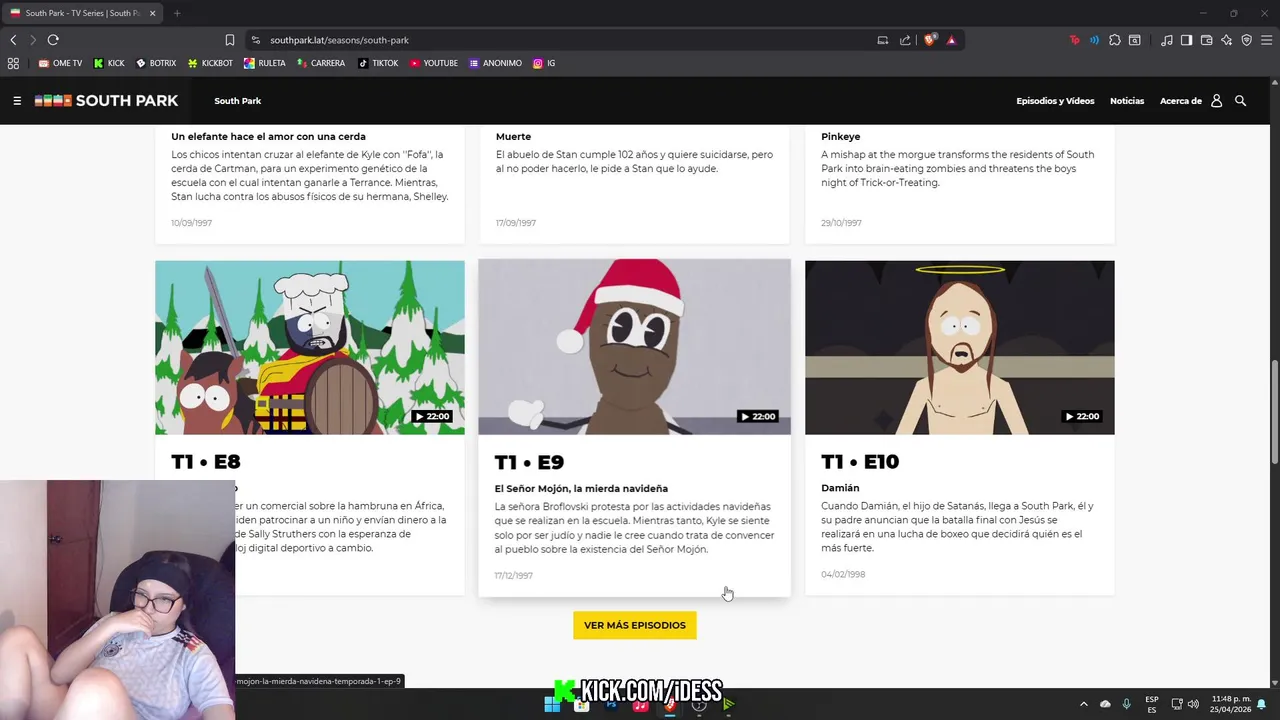Open the Muerte episode title
The width and height of the screenshot is (1280, 720).
(513, 137)
